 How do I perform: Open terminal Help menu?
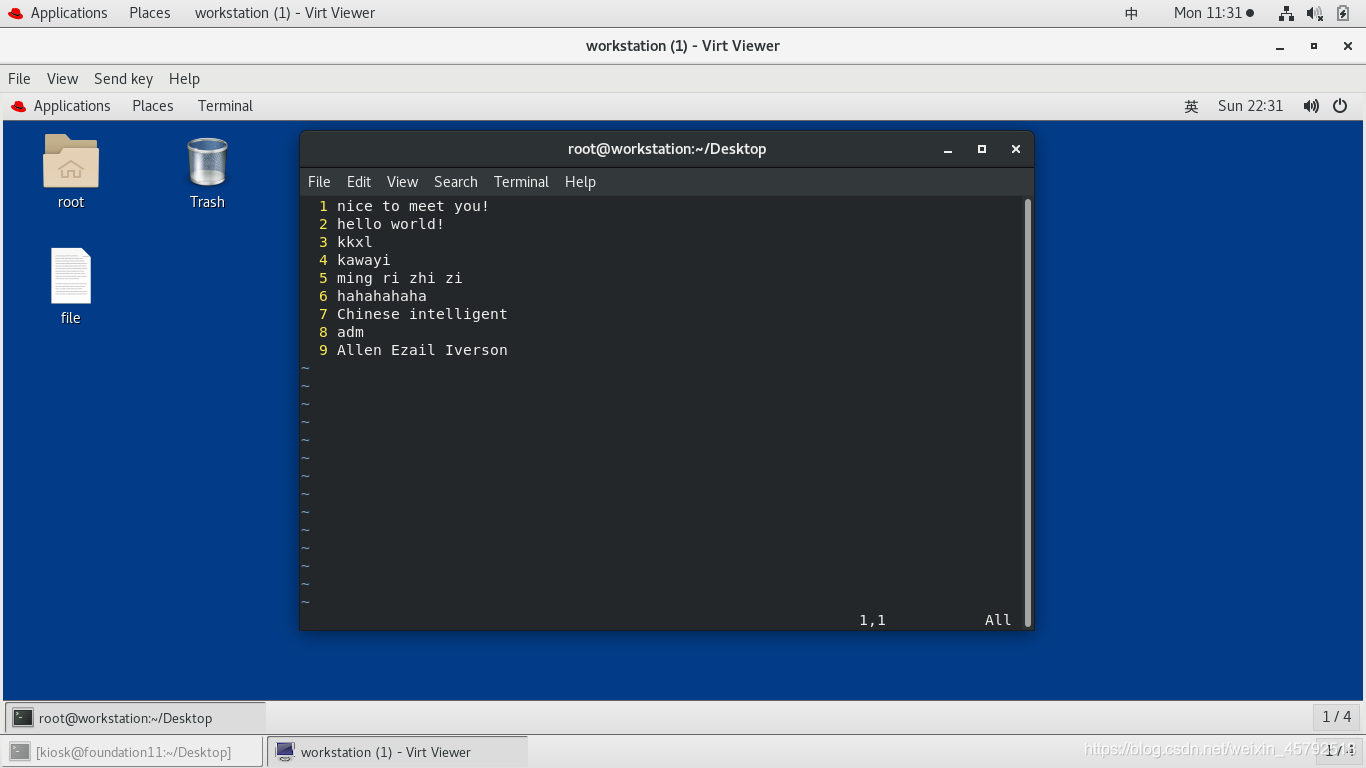(580, 182)
